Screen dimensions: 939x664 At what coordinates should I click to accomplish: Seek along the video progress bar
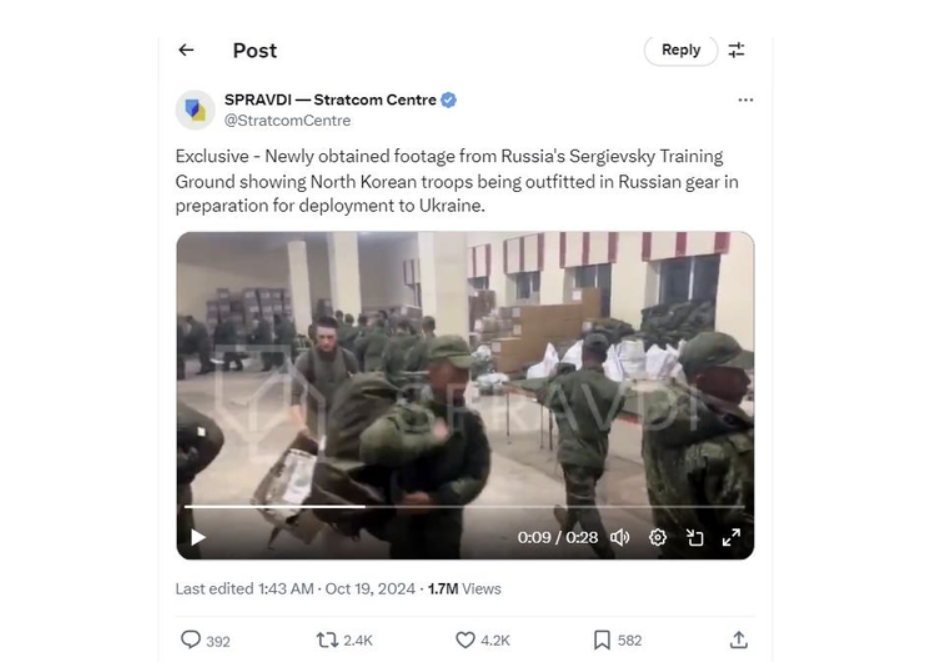[x=465, y=507]
